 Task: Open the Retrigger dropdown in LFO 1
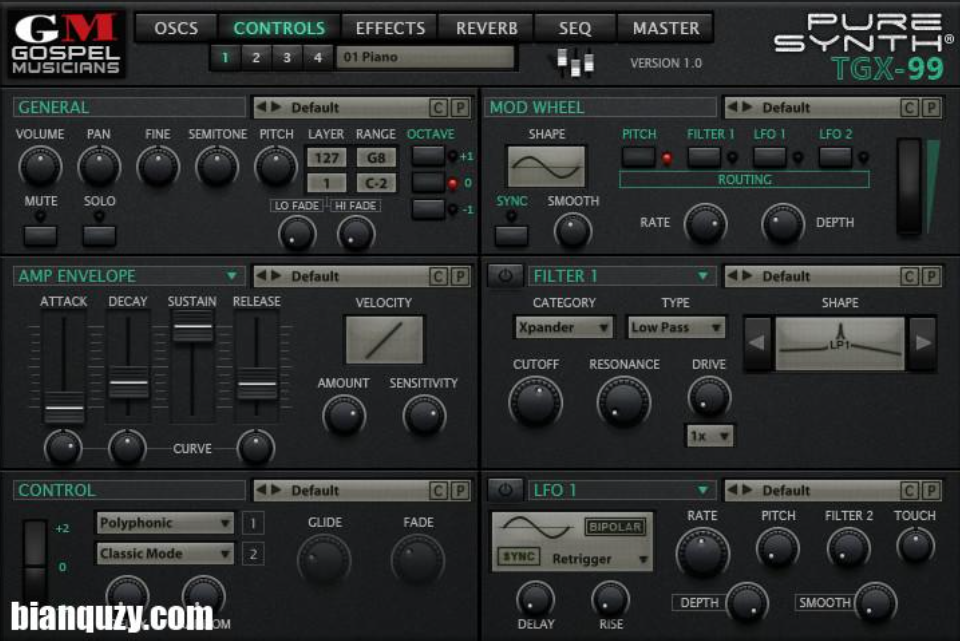click(599, 559)
